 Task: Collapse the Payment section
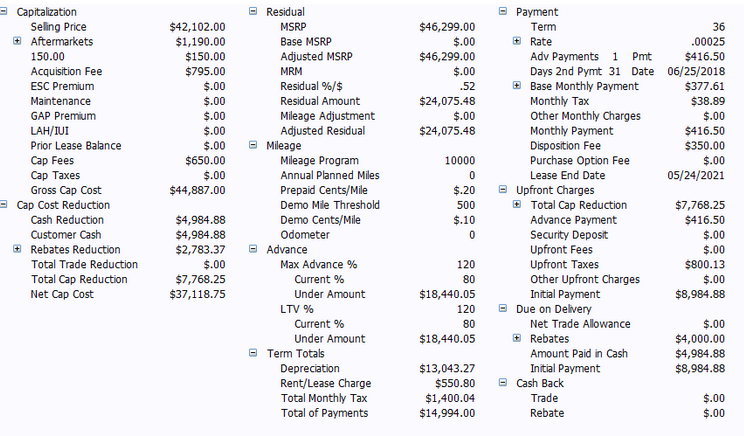503,11
